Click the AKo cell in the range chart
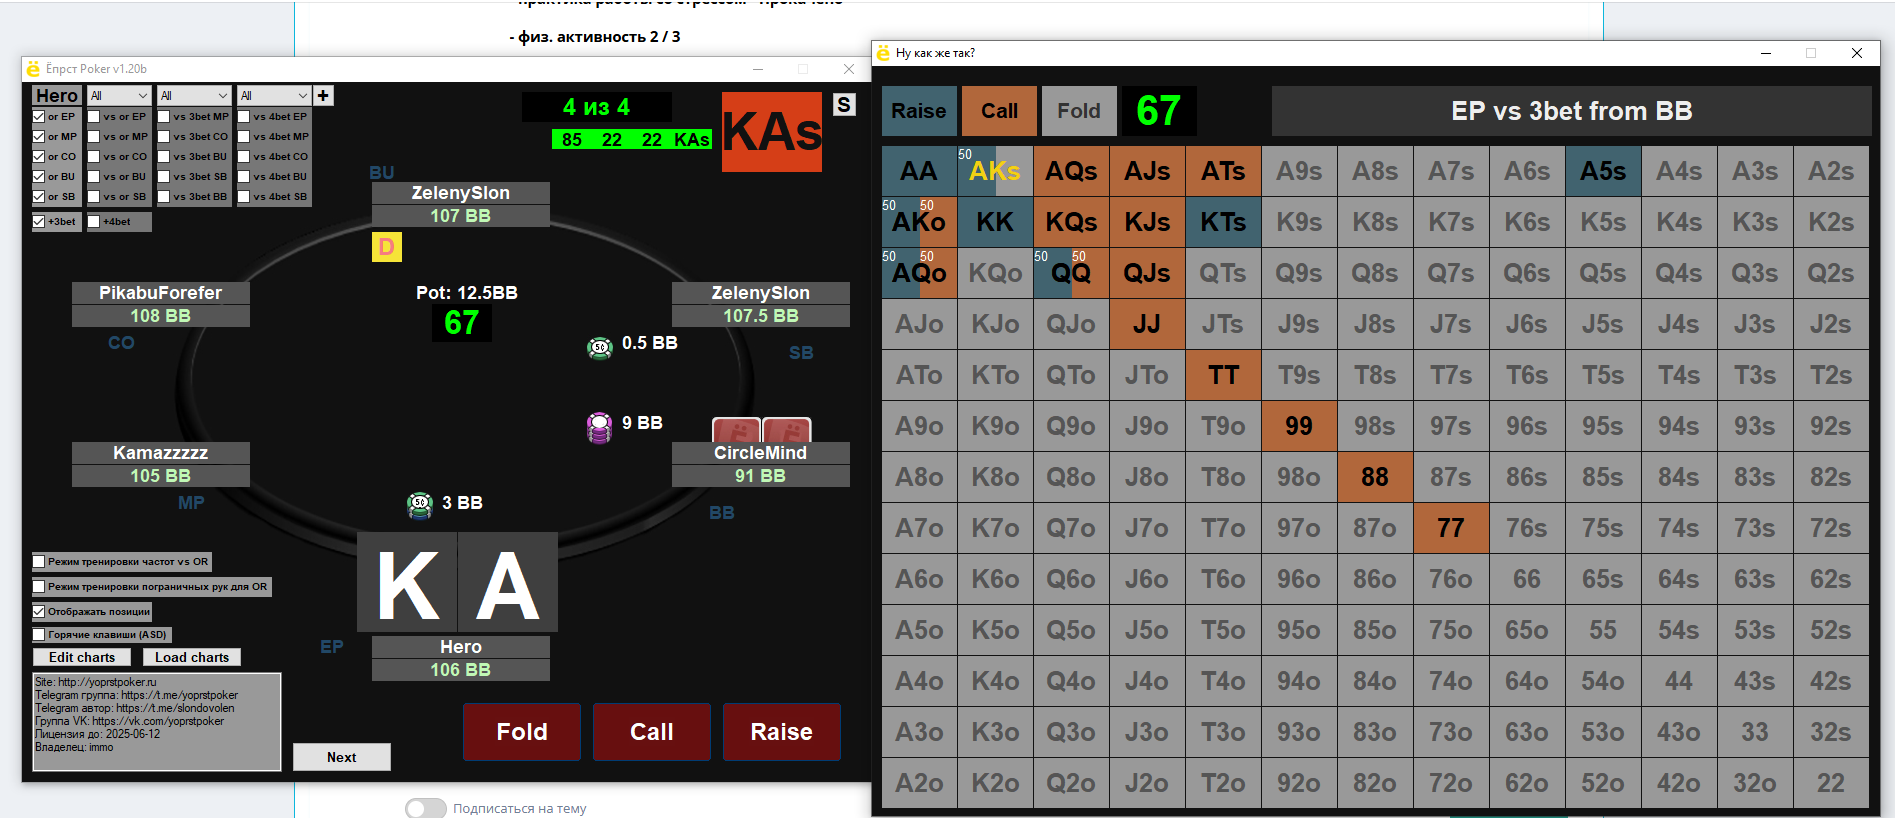This screenshot has width=1895, height=818. click(919, 222)
